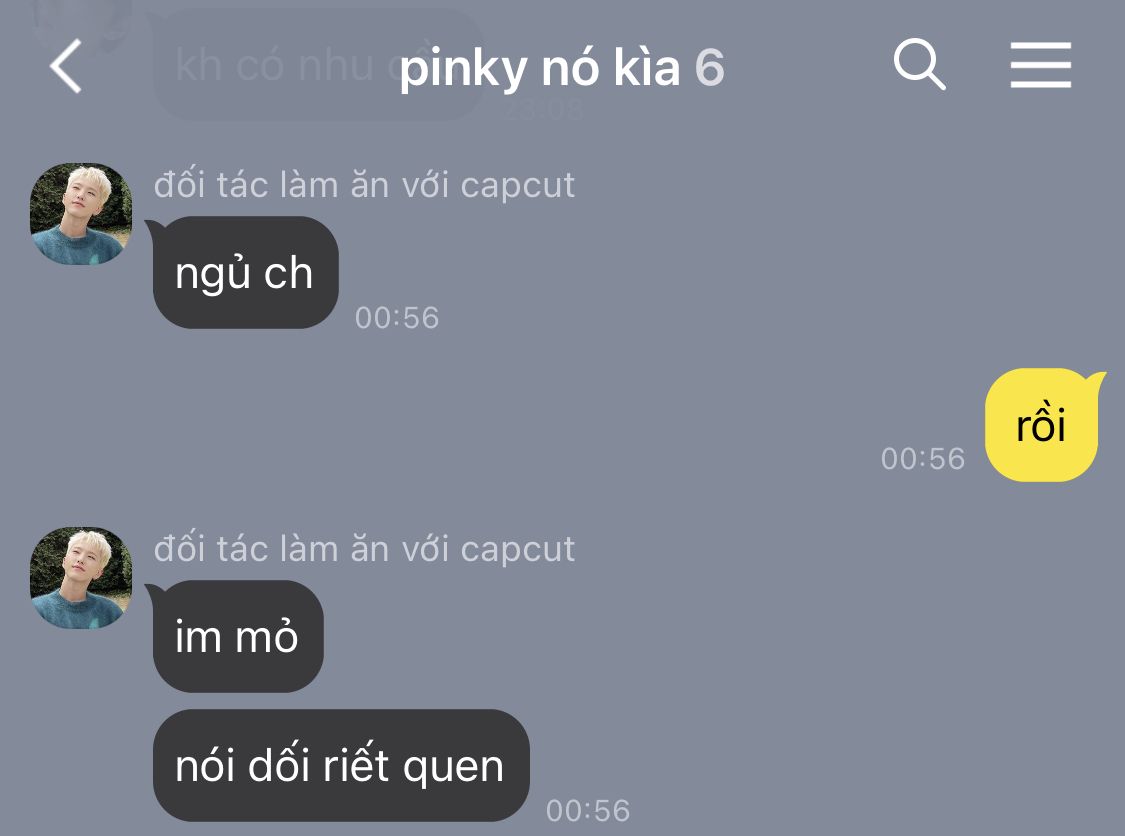Image resolution: width=1125 pixels, height=836 pixels.
Task: Select the yellow rồi message bubble
Action: coord(1042,425)
